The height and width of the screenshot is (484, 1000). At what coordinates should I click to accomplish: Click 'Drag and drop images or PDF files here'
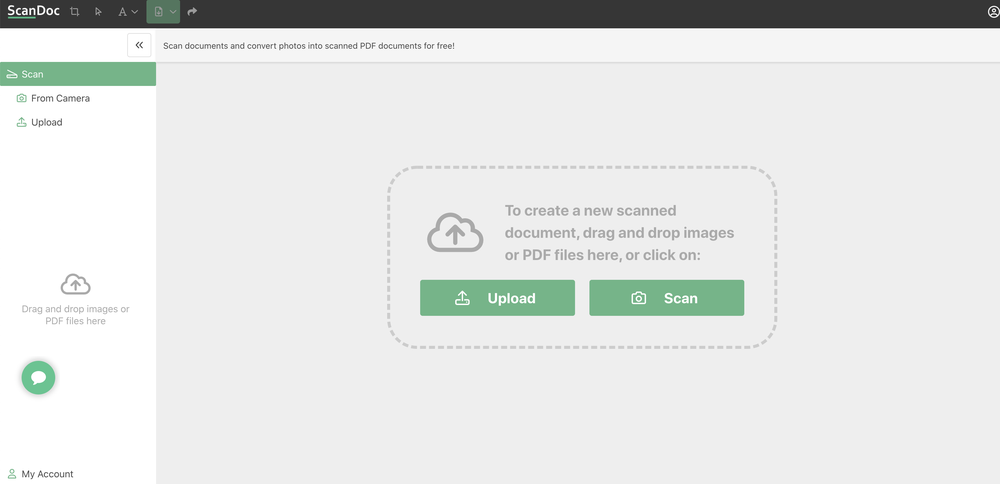click(x=75, y=315)
